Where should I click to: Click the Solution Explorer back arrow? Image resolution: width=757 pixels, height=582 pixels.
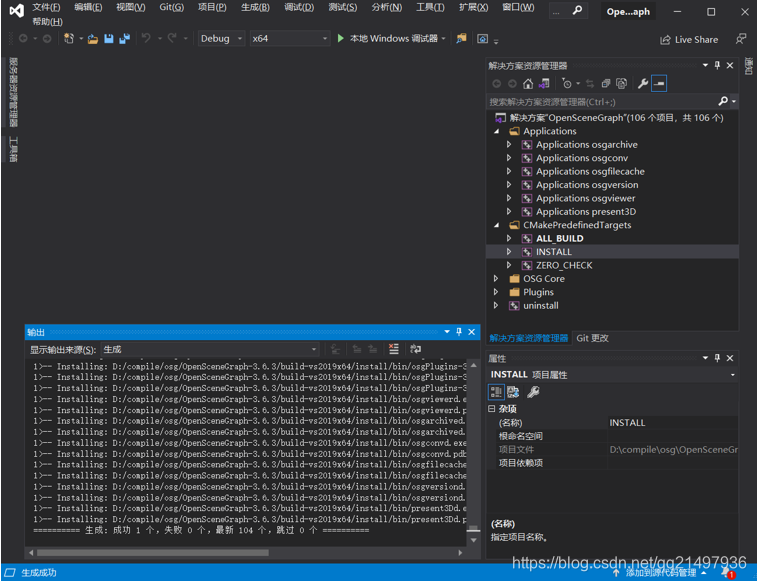tap(496, 83)
